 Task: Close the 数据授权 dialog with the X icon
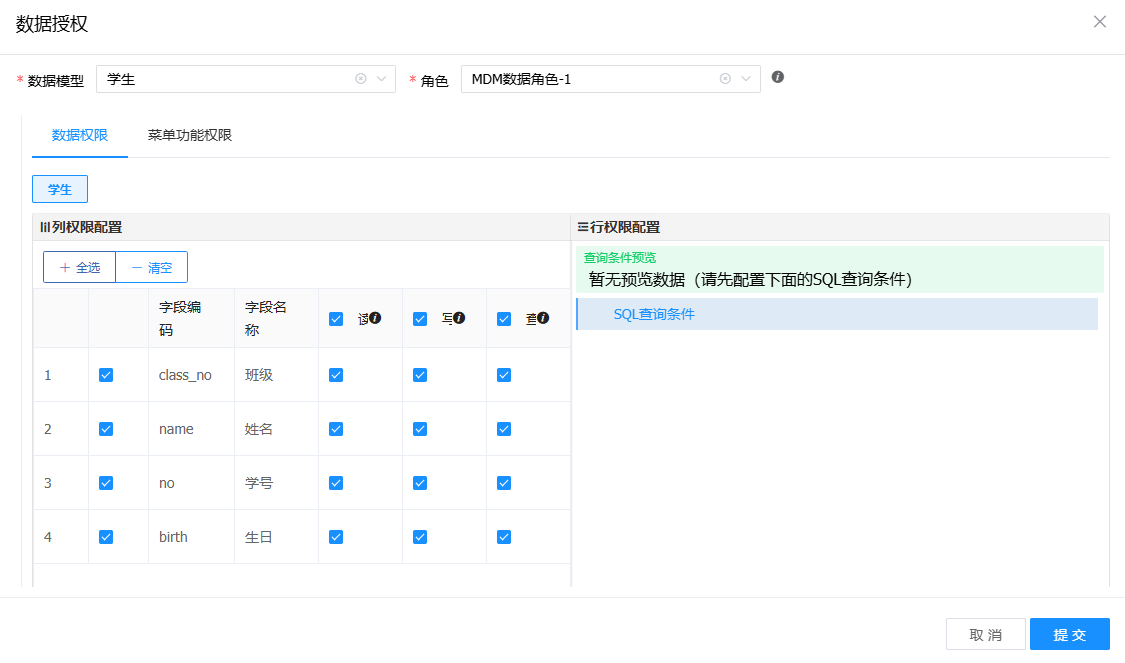[x=1100, y=22]
